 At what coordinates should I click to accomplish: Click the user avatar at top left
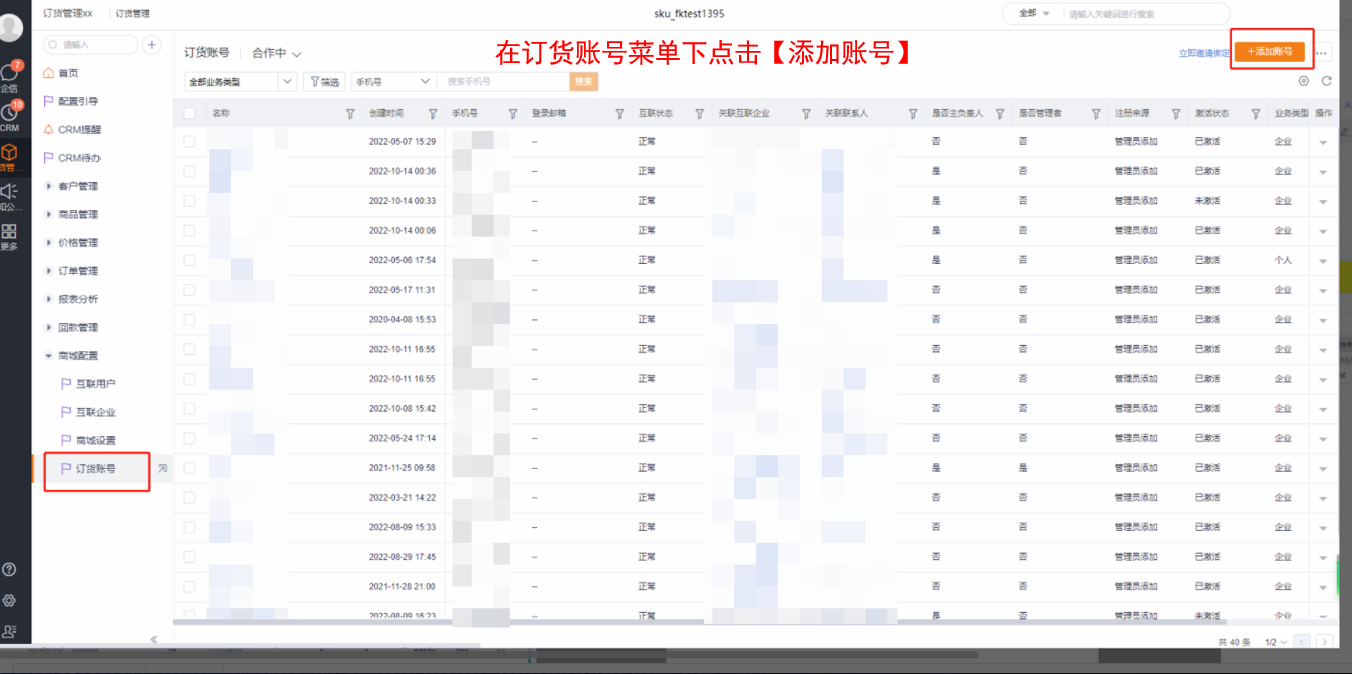pyautogui.click(x=10, y=28)
